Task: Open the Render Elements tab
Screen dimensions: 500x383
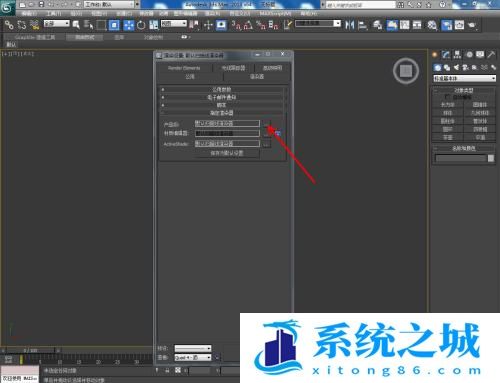Action: pyautogui.click(x=184, y=68)
